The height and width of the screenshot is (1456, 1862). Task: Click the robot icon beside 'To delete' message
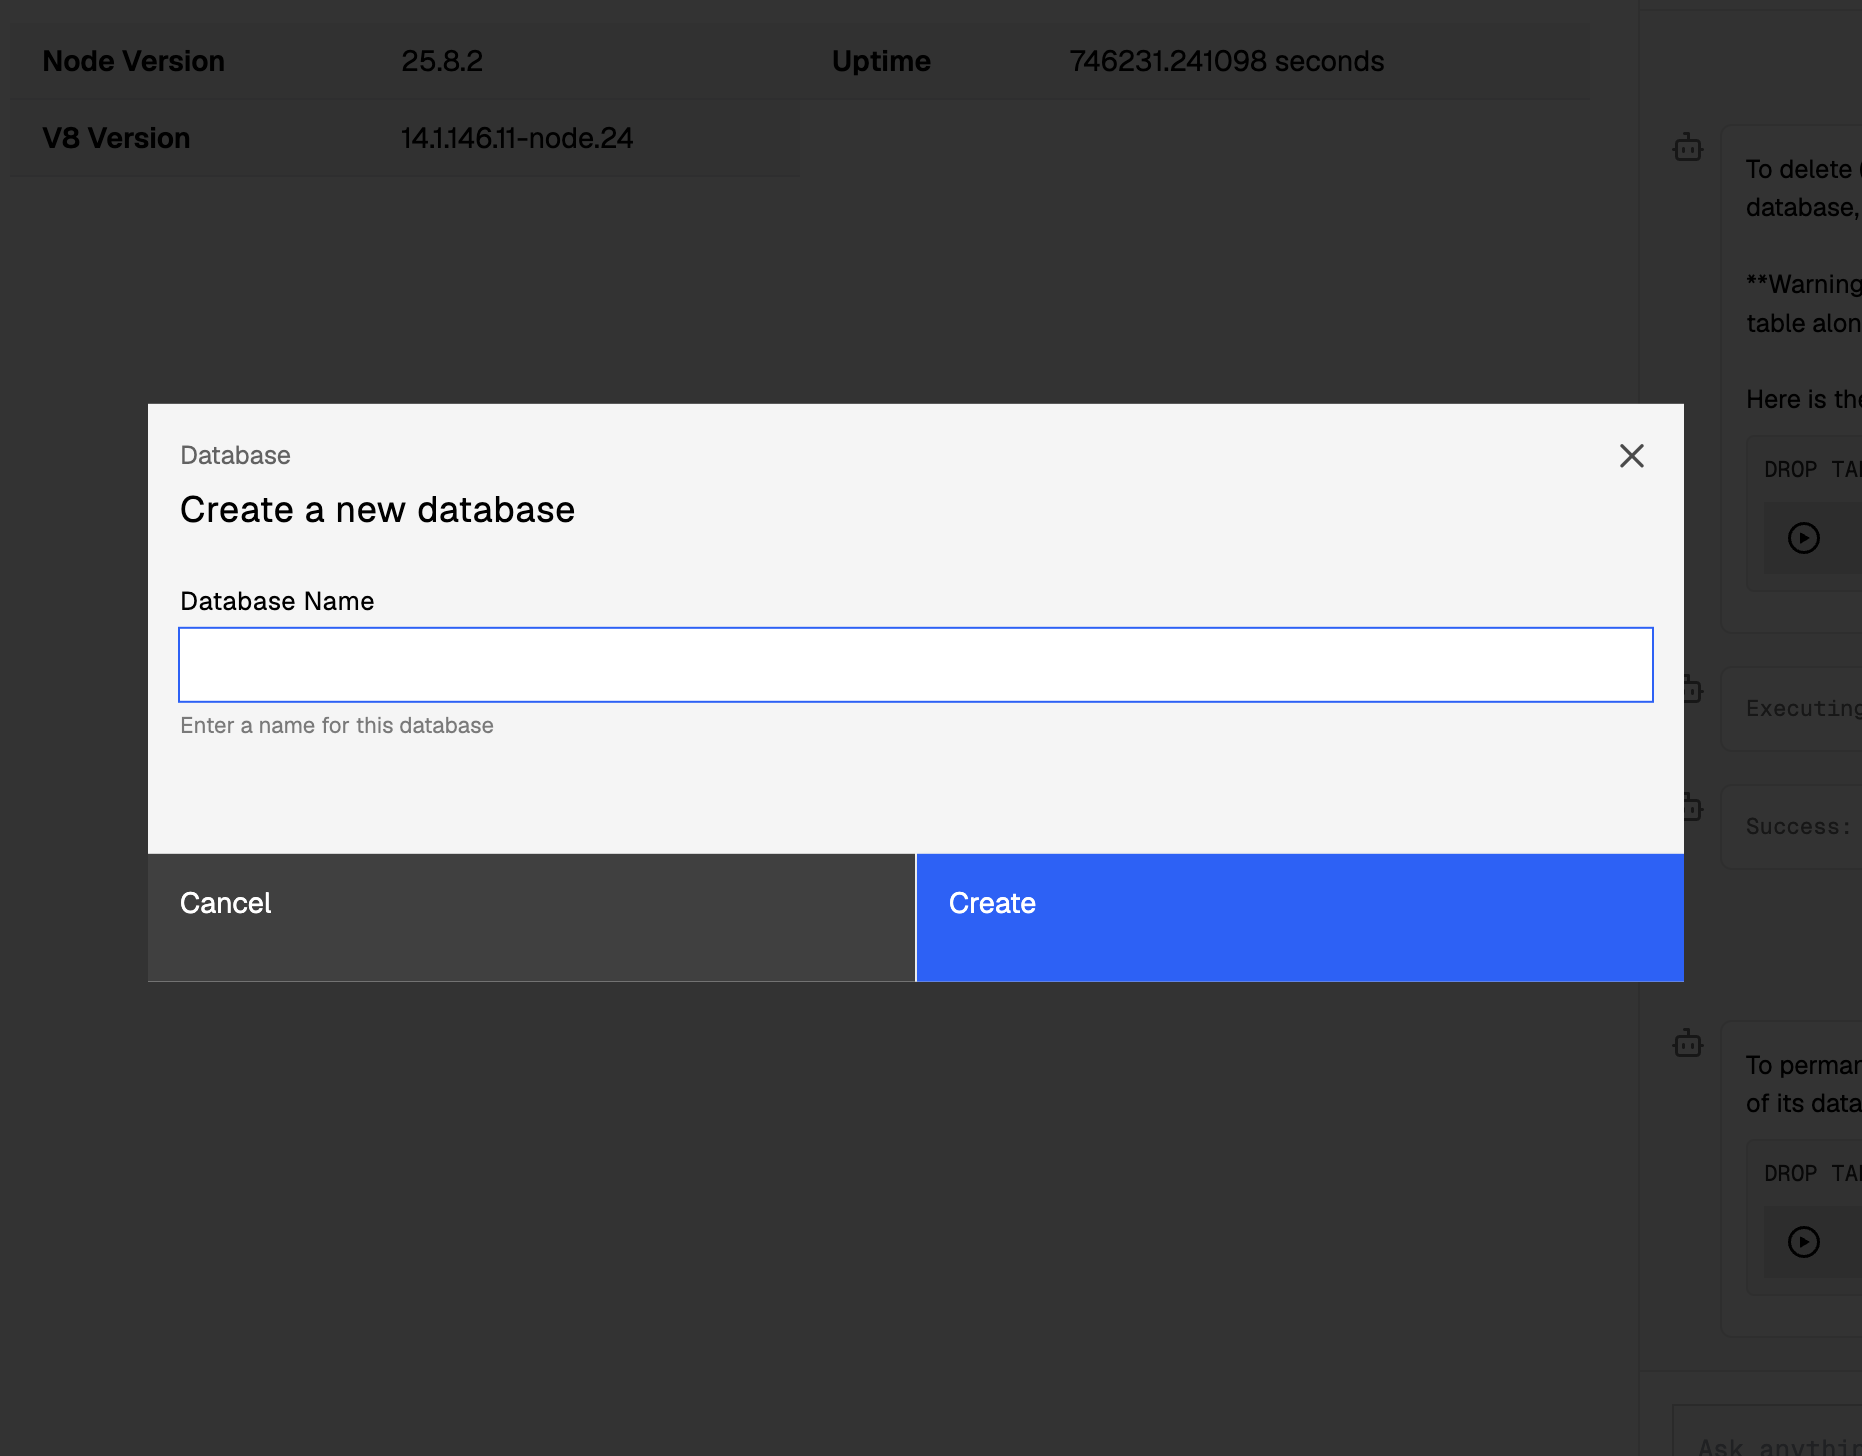point(1687,147)
